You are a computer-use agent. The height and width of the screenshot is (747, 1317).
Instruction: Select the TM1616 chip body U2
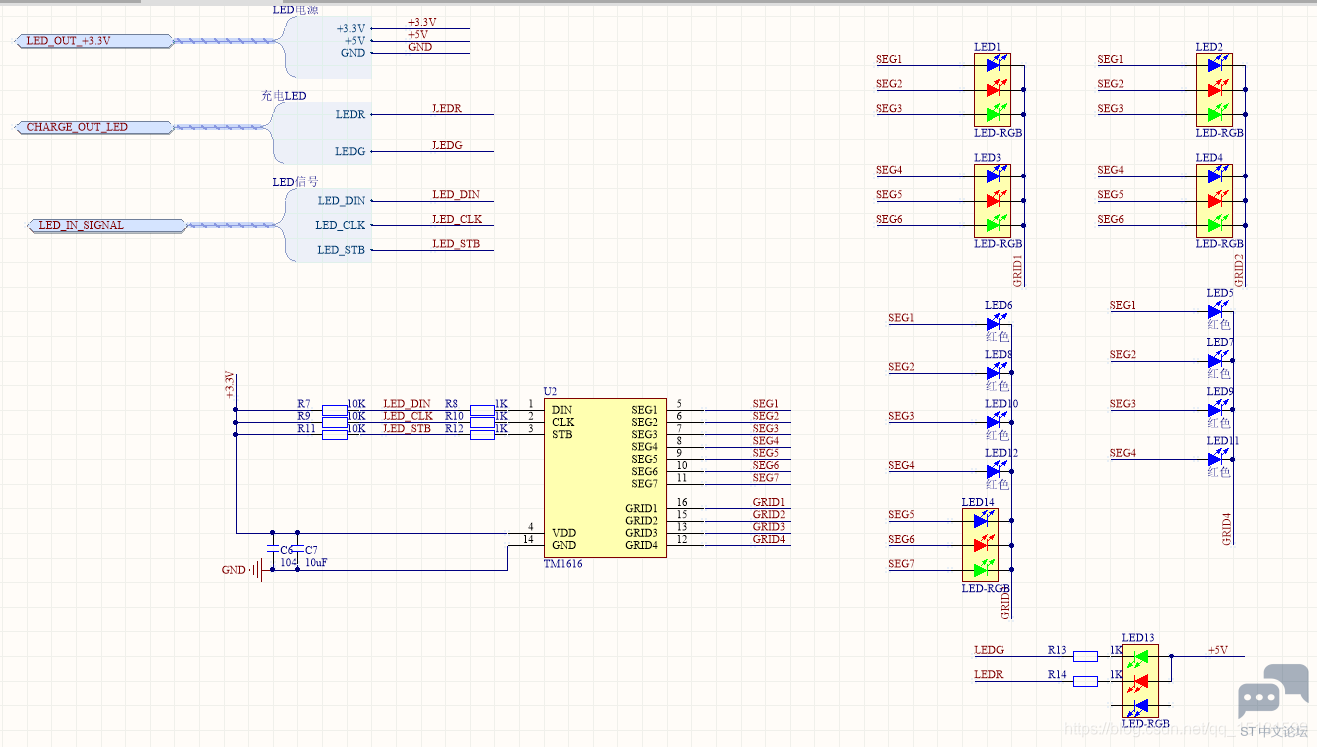[x=605, y=478]
